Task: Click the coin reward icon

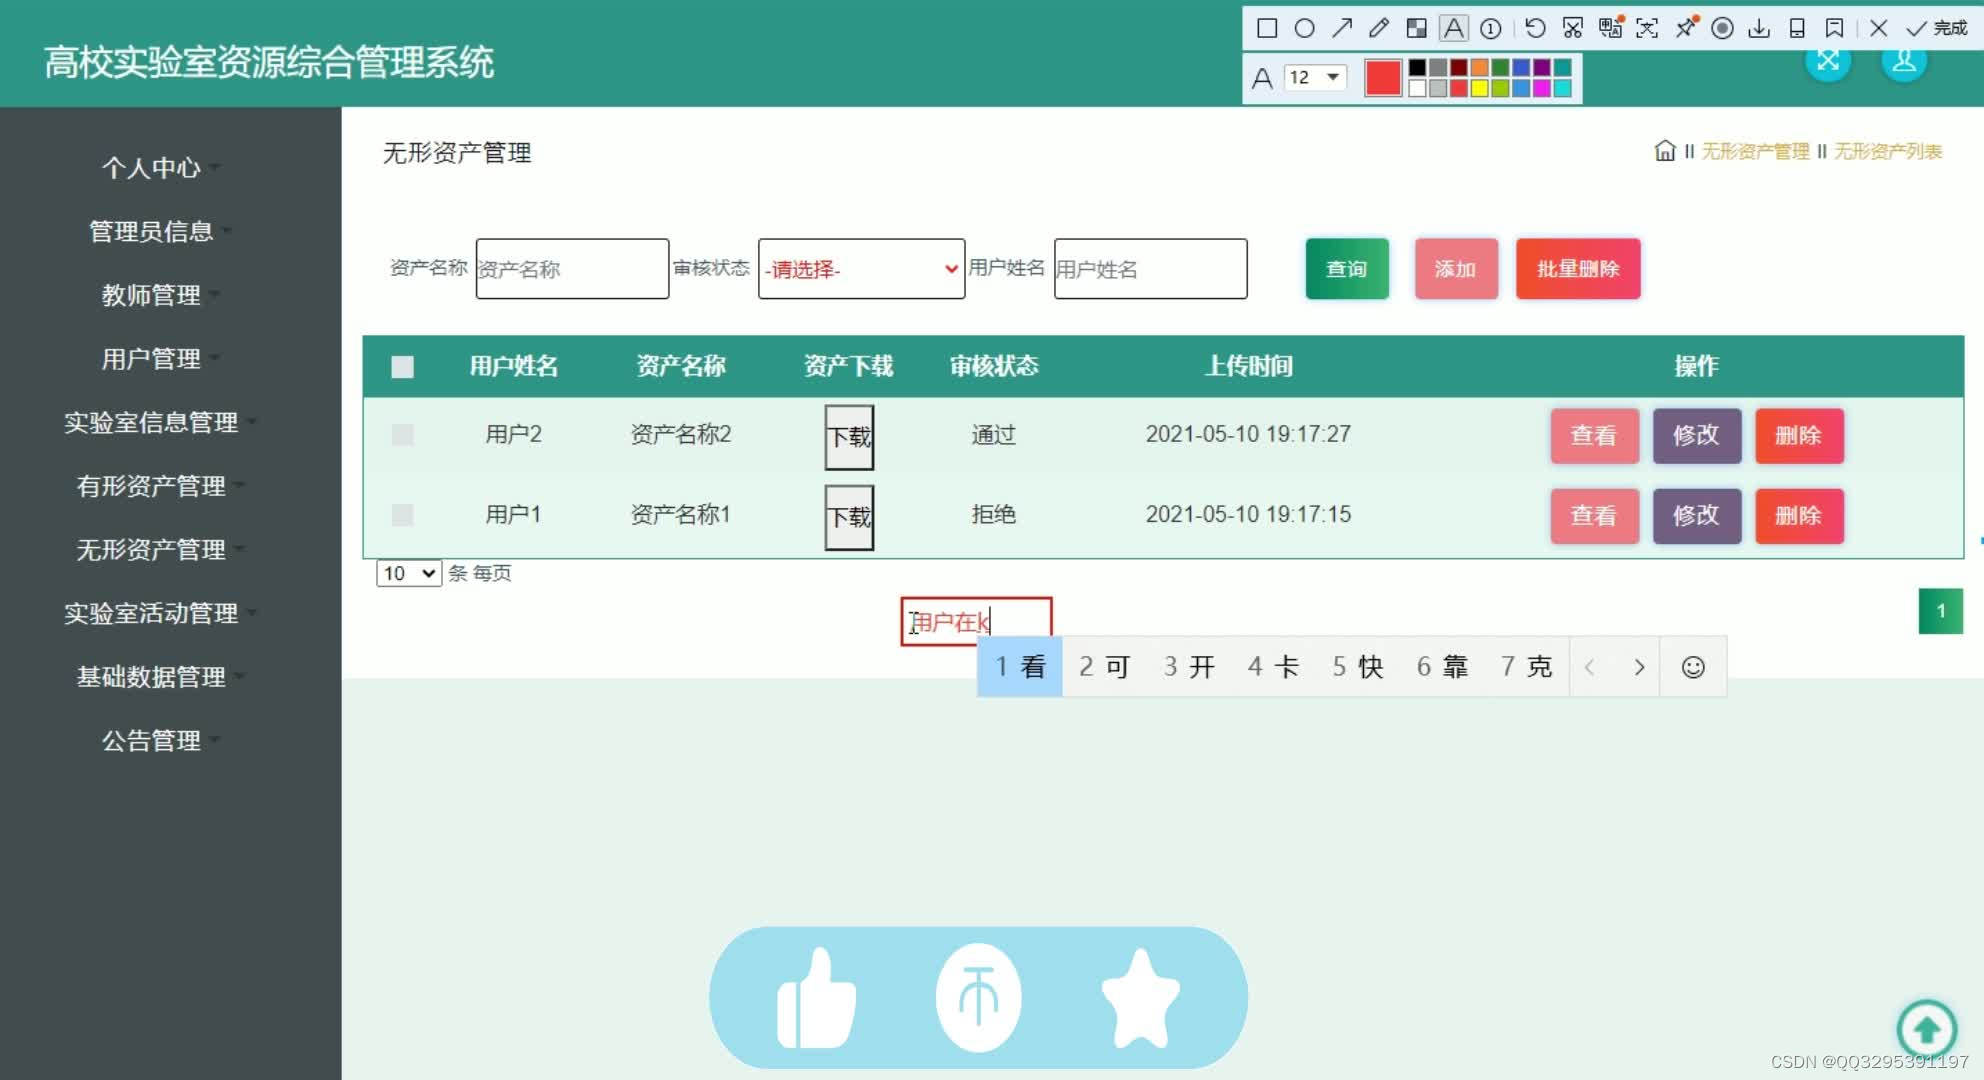Action: 978,998
